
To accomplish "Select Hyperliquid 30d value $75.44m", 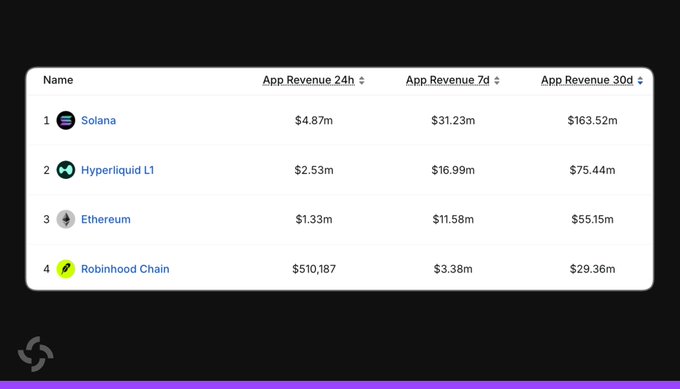I will coord(592,170).
